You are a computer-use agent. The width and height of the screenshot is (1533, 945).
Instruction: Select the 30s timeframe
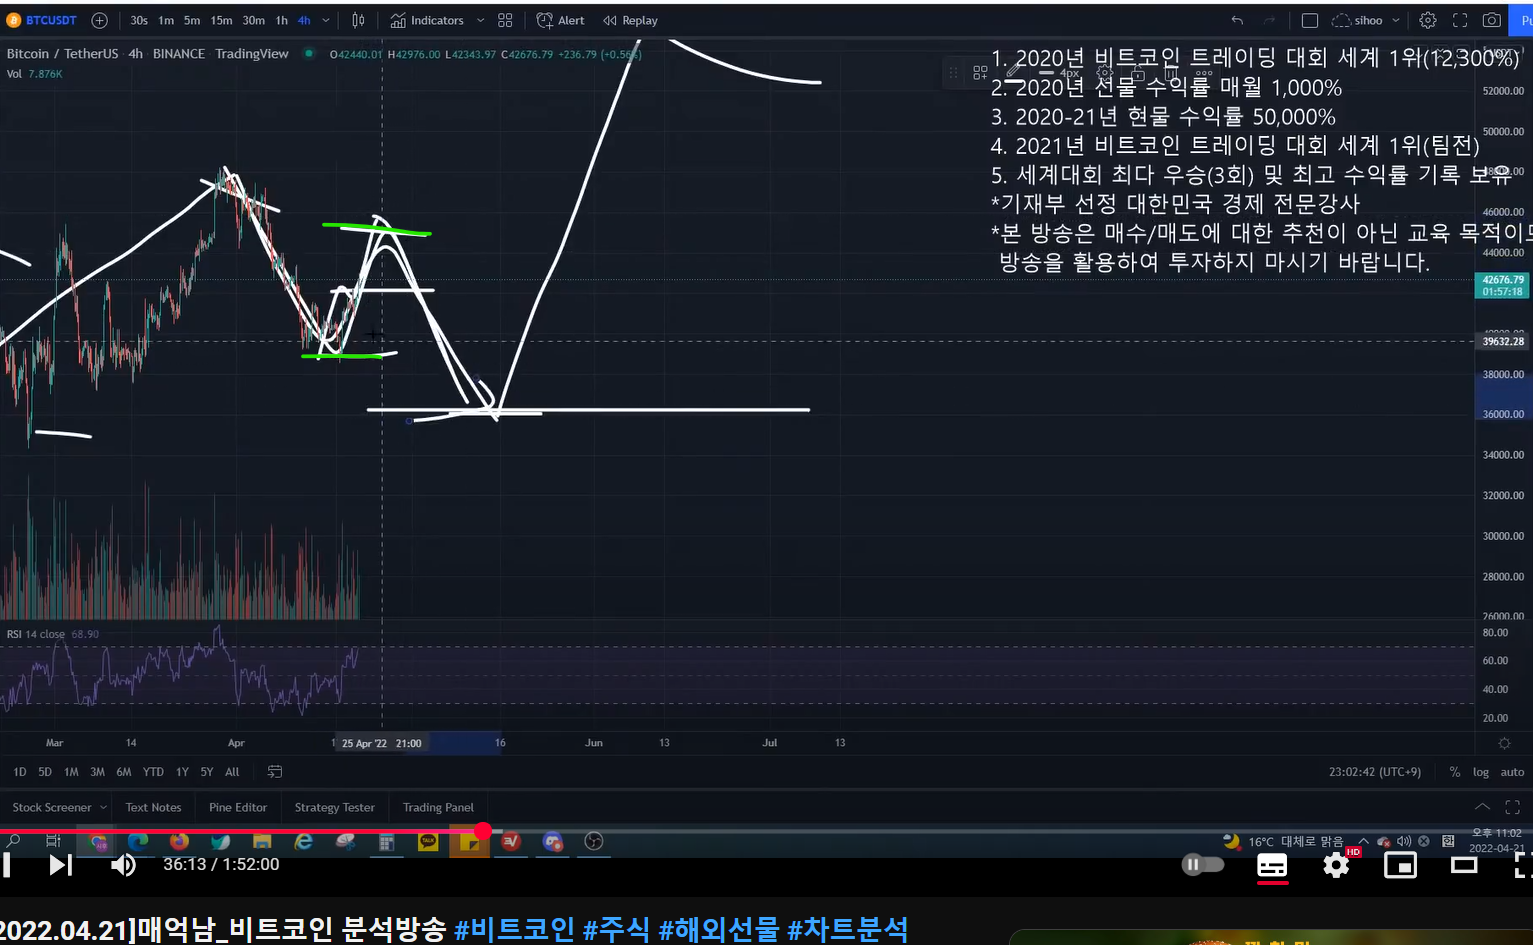139,20
